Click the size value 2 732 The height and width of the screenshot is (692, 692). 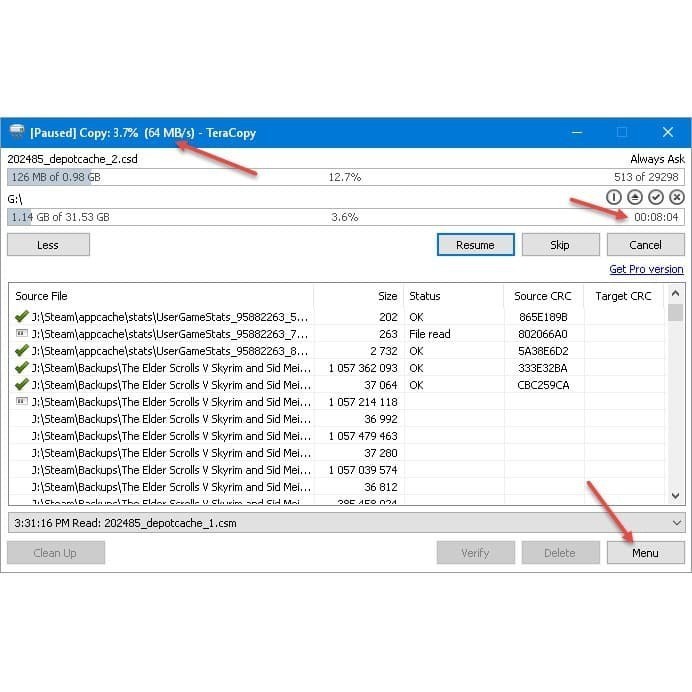point(384,351)
